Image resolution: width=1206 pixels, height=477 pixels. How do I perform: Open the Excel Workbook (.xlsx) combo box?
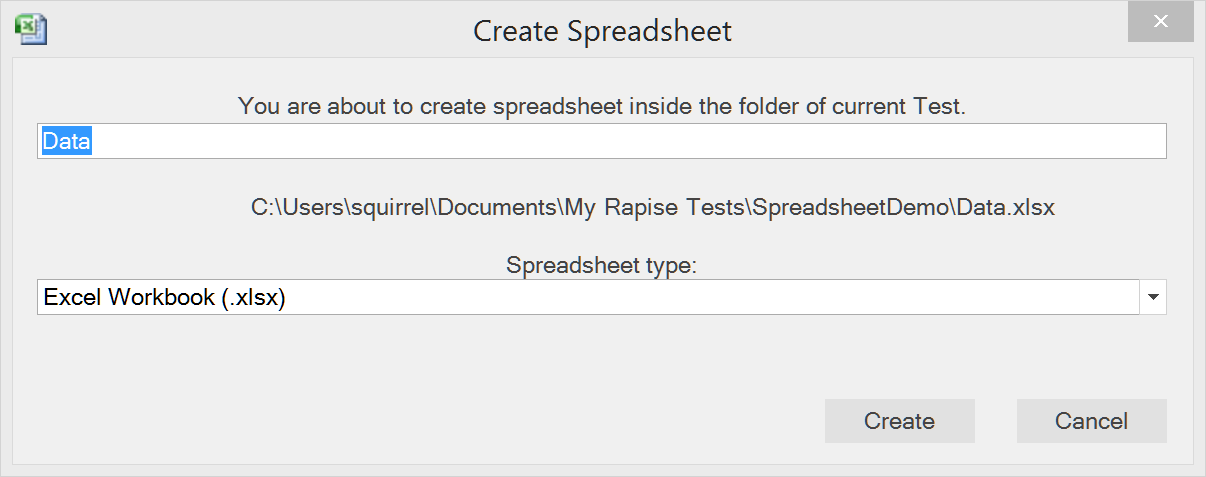tap(588, 297)
